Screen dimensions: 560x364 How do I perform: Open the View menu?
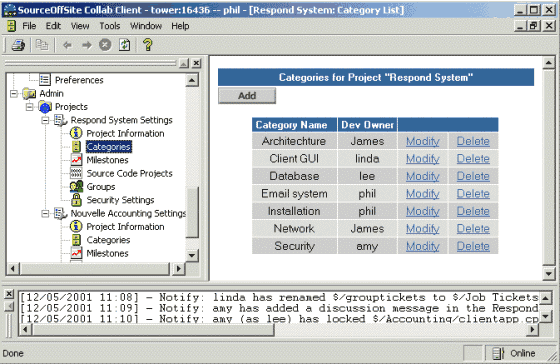coord(80,26)
